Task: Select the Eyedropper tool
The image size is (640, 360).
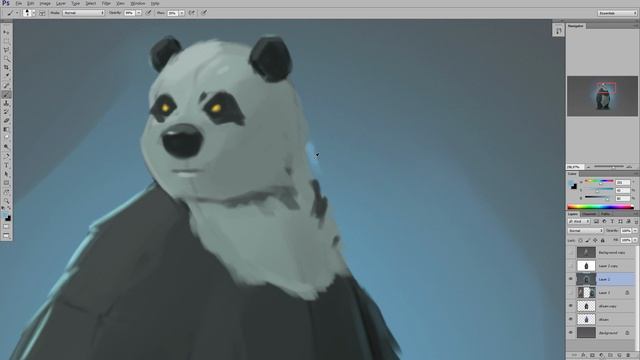Action: coord(6,76)
